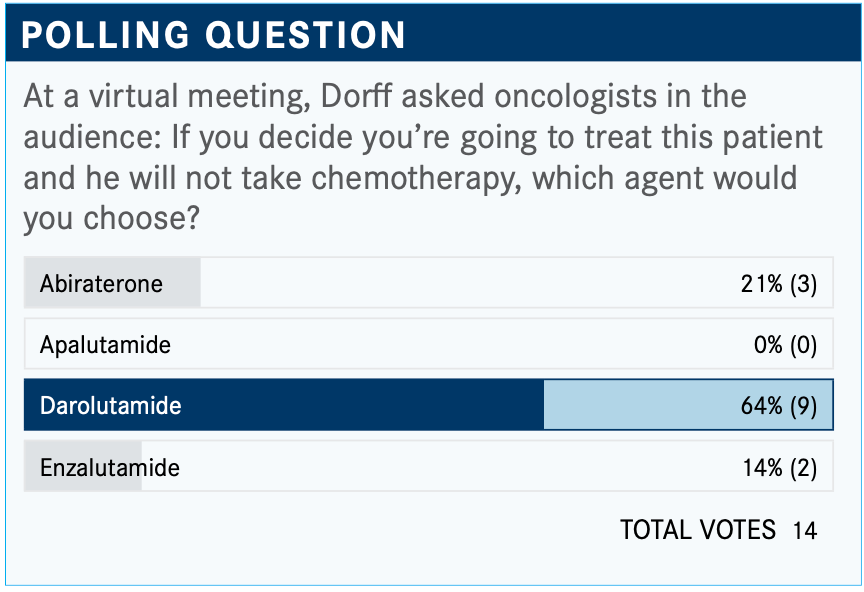Click the word QUESTION in the header
The height and width of the screenshot is (592, 864).
pos(306,35)
